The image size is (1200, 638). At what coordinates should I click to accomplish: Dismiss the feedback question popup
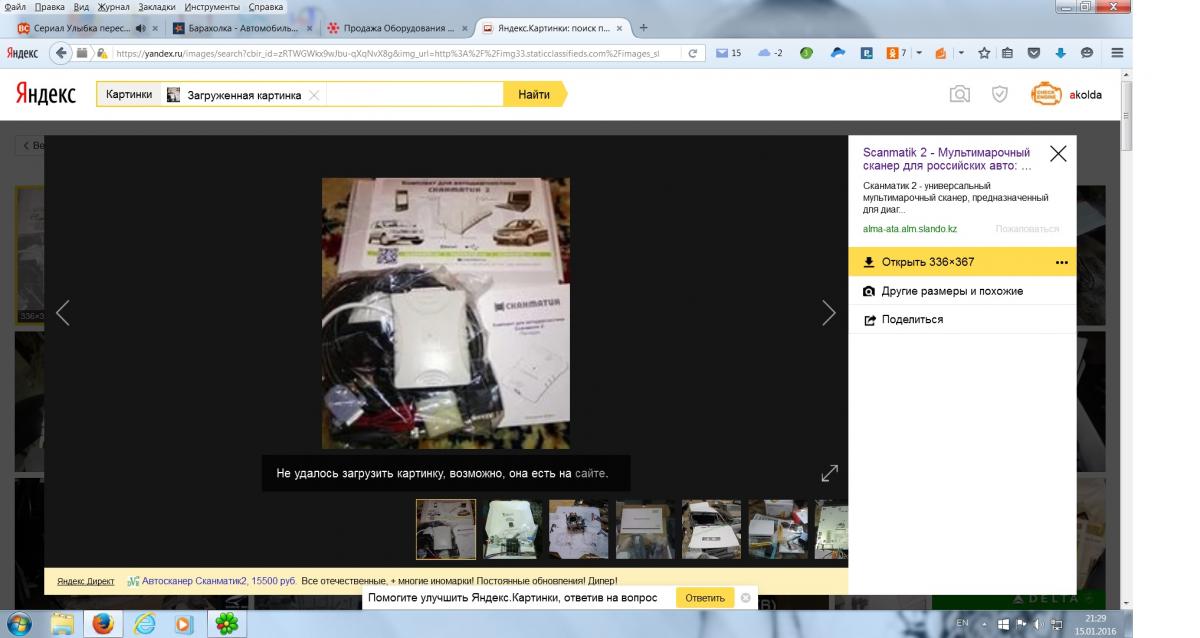(745, 598)
